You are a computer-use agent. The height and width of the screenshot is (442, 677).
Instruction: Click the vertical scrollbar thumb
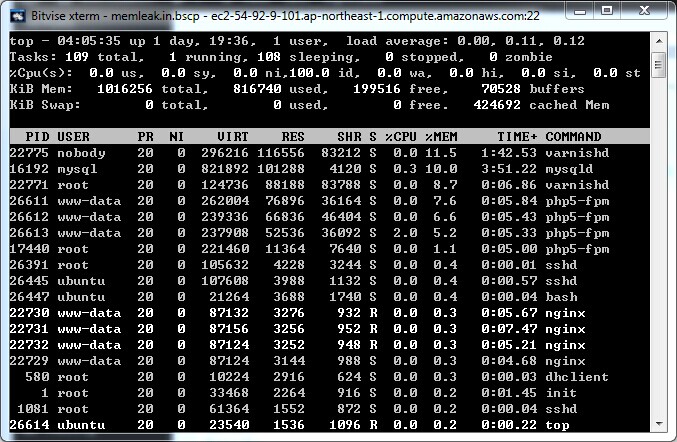(658, 65)
